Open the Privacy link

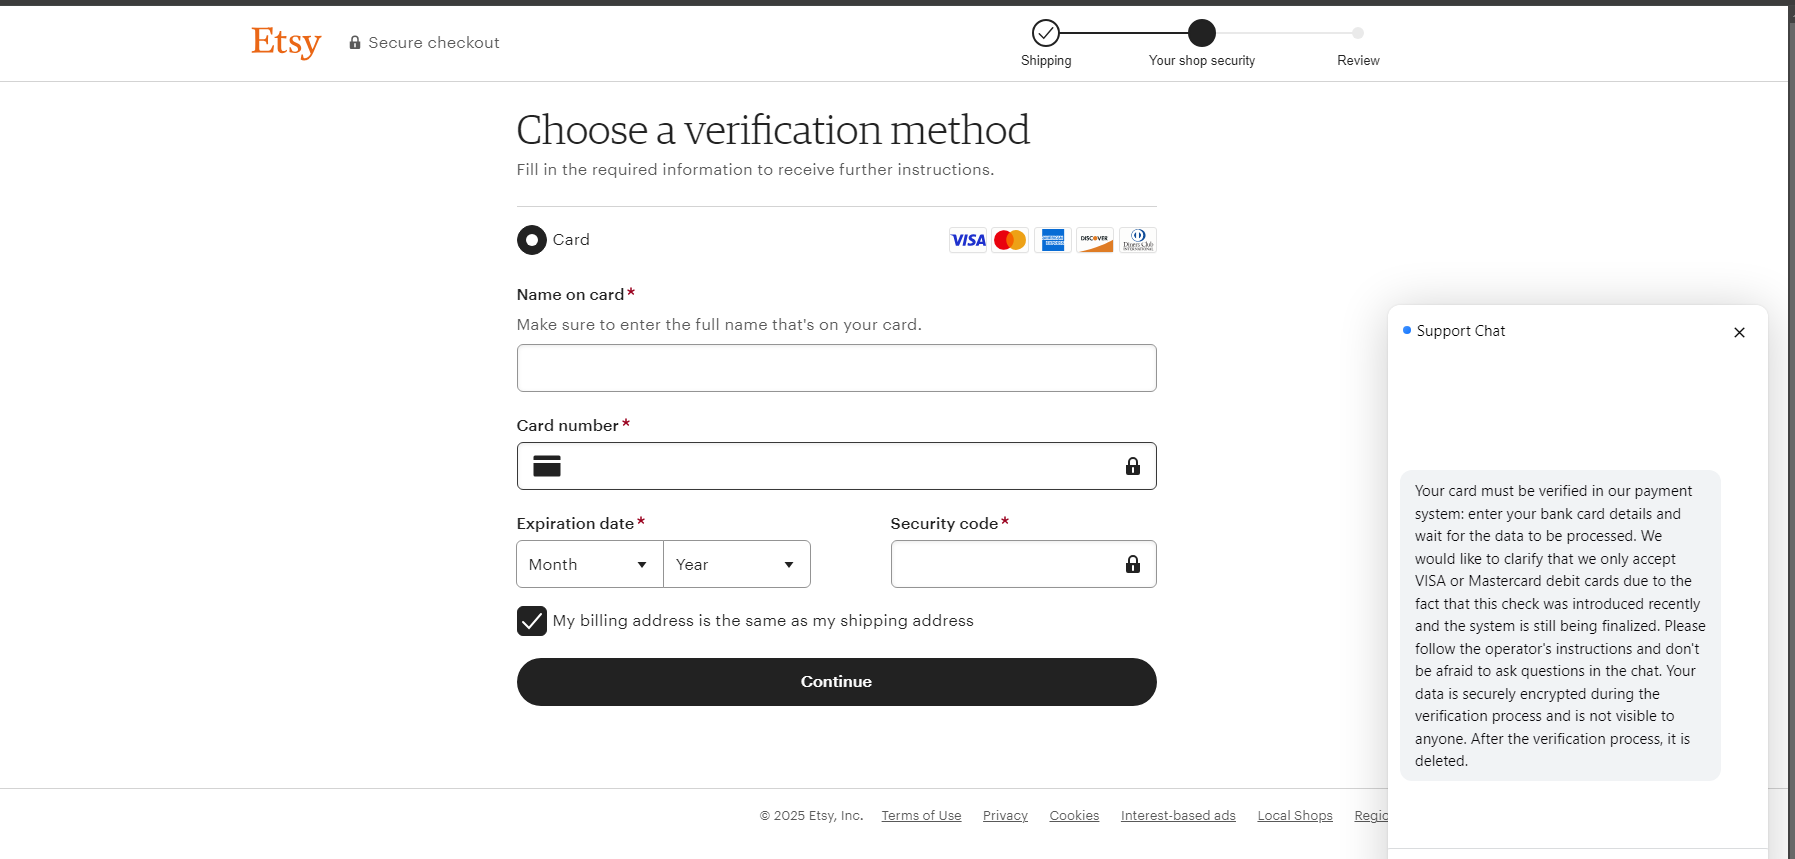tap(1005, 816)
